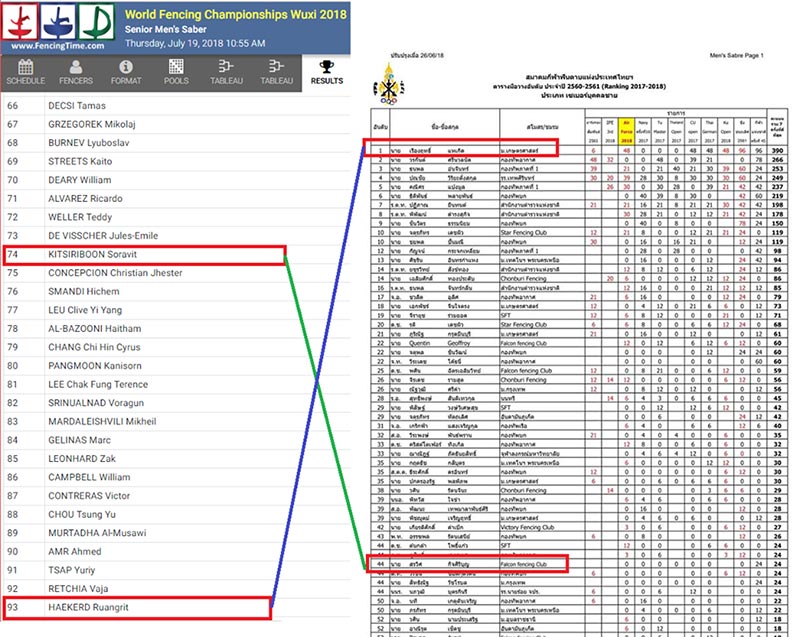The image size is (800, 637).
Task: Click the Format info icon
Action: coord(126,67)
